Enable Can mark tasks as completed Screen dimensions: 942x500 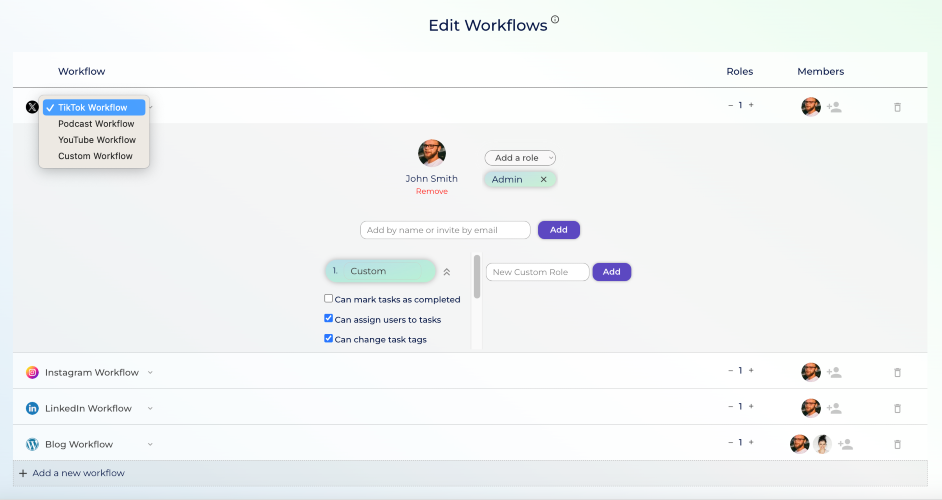tap(329, 299)
